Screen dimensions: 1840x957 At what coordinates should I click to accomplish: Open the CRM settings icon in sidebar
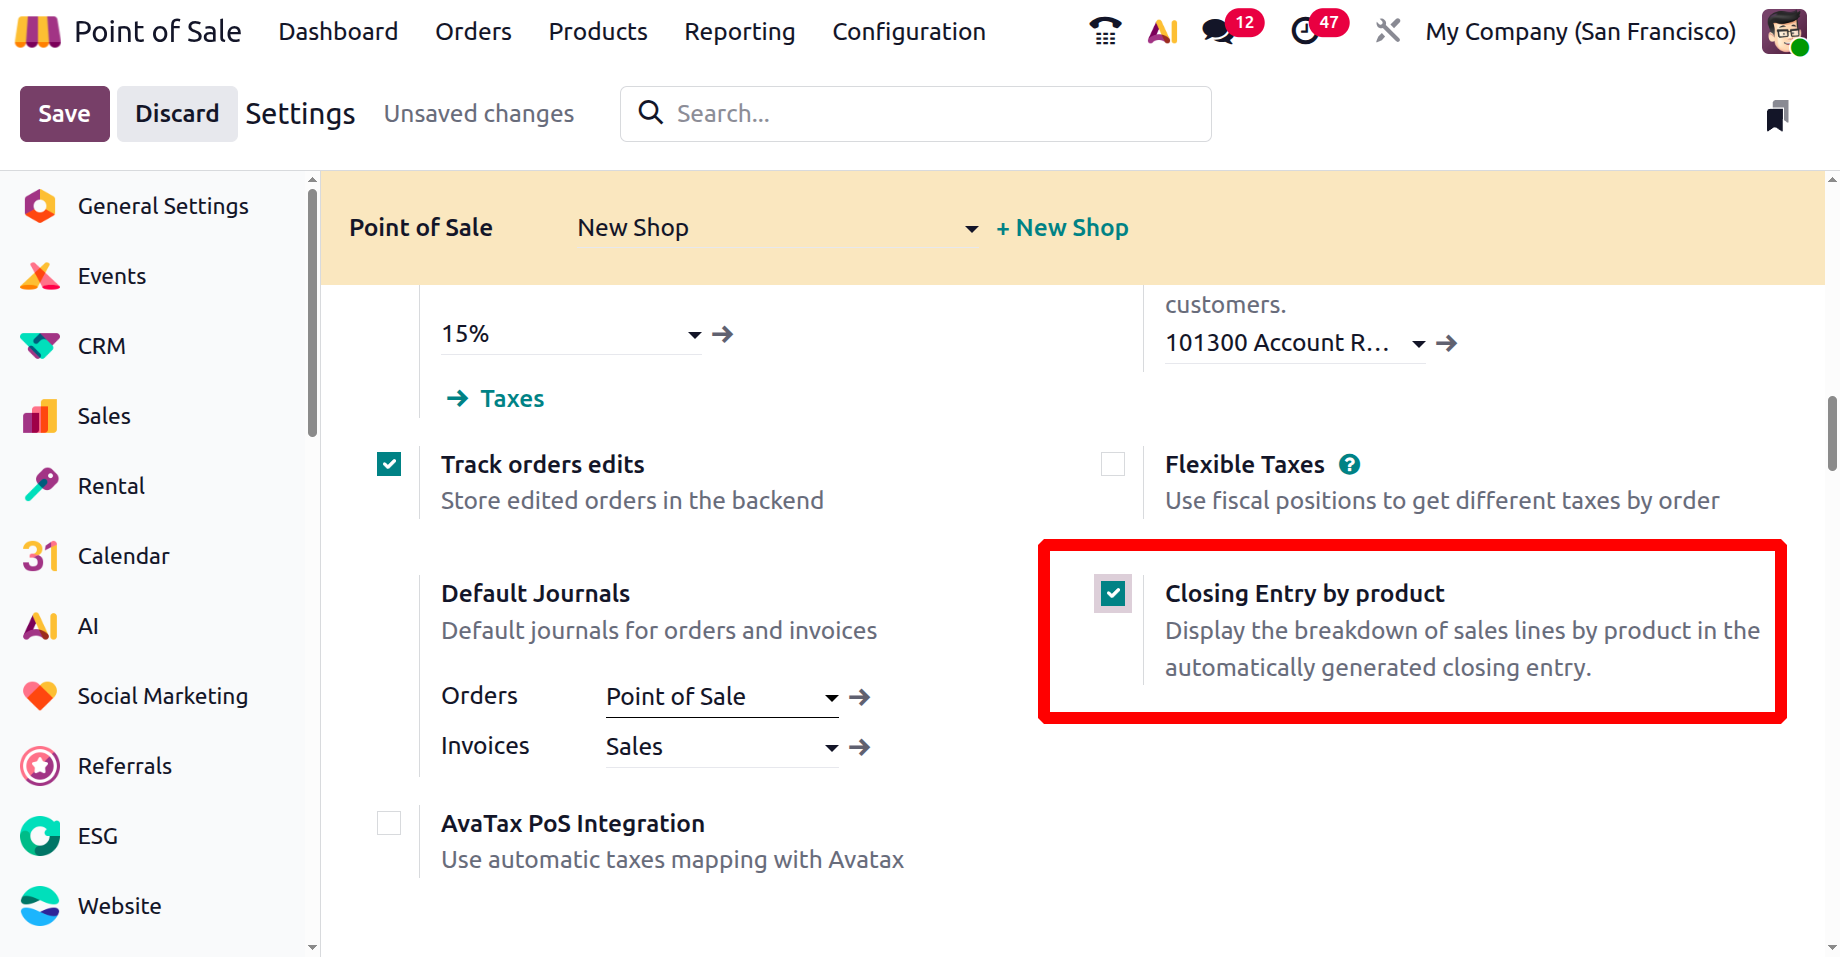[x=40, y=346]
